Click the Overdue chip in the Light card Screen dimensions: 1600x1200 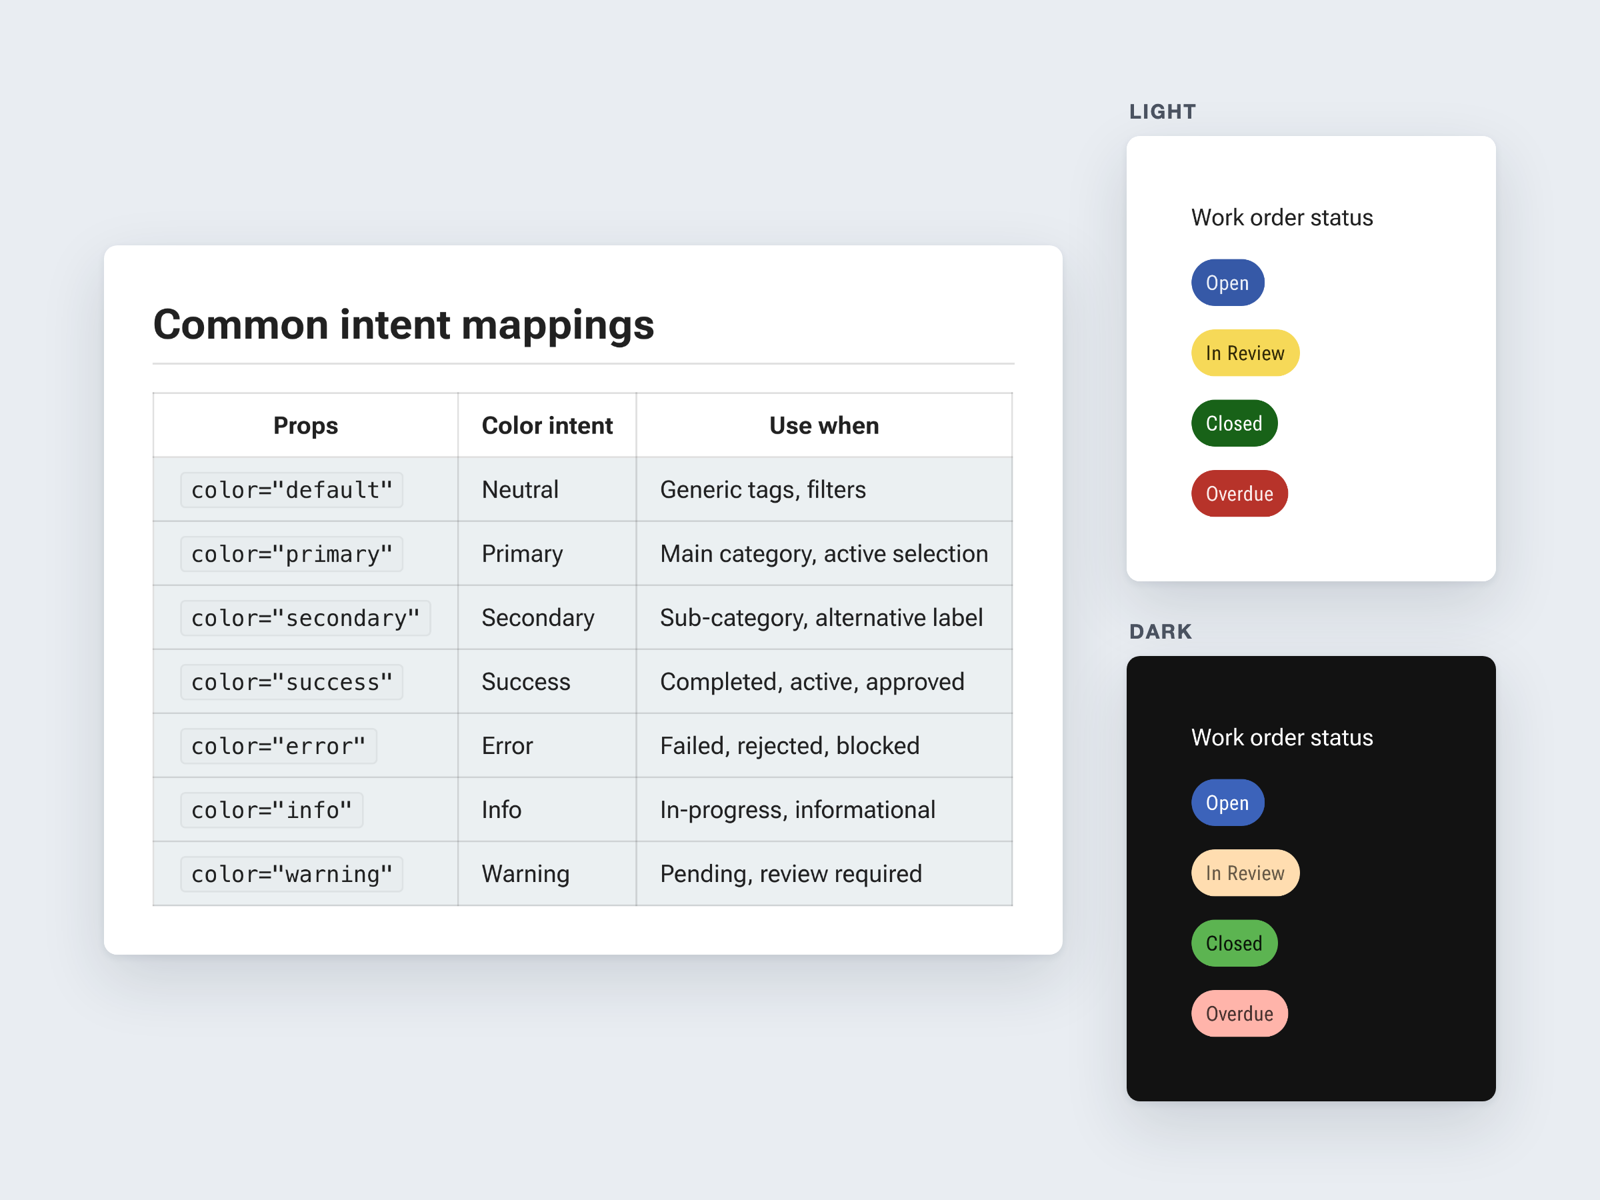pyautogui.click(x=1239, y=493)
